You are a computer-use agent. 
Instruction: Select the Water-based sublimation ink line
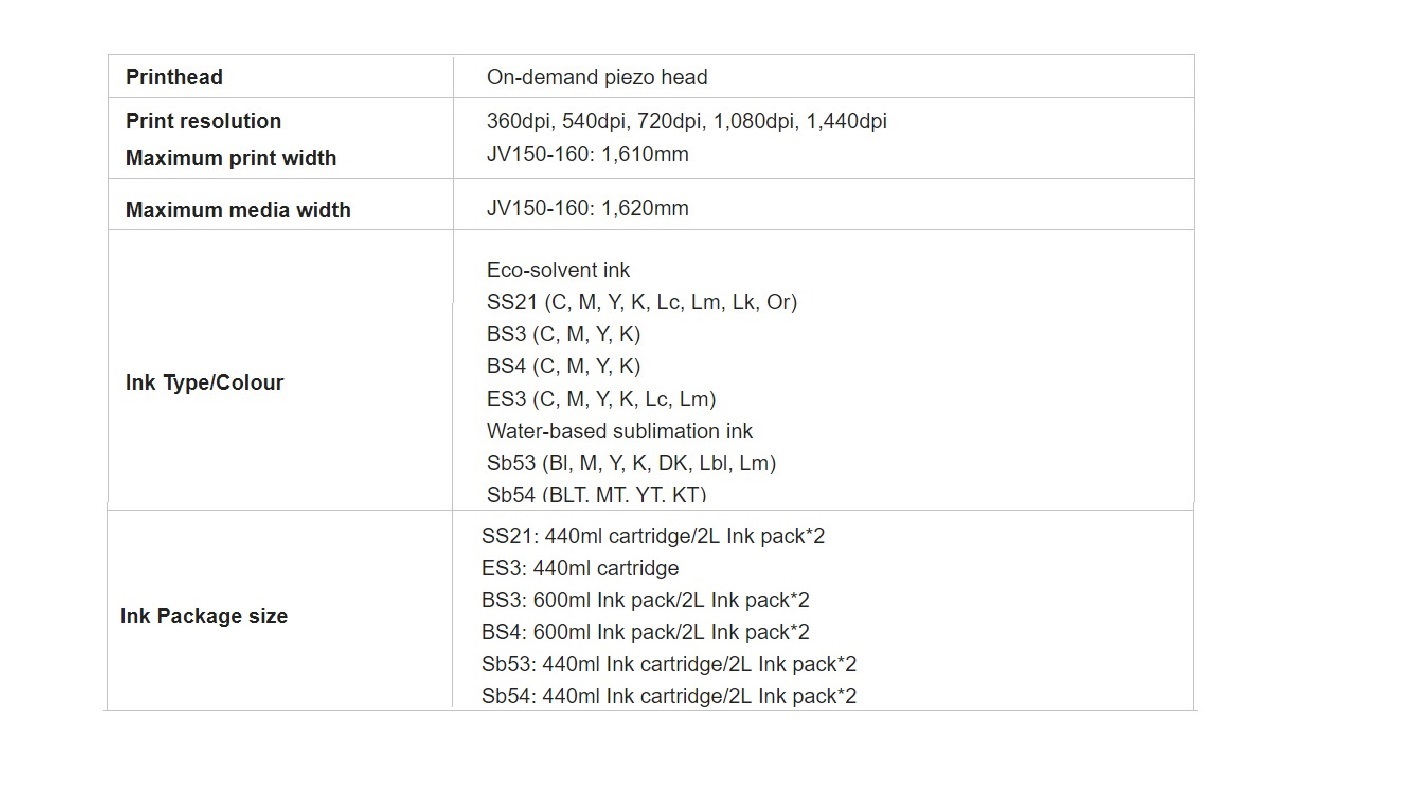[x=619, y=431]
